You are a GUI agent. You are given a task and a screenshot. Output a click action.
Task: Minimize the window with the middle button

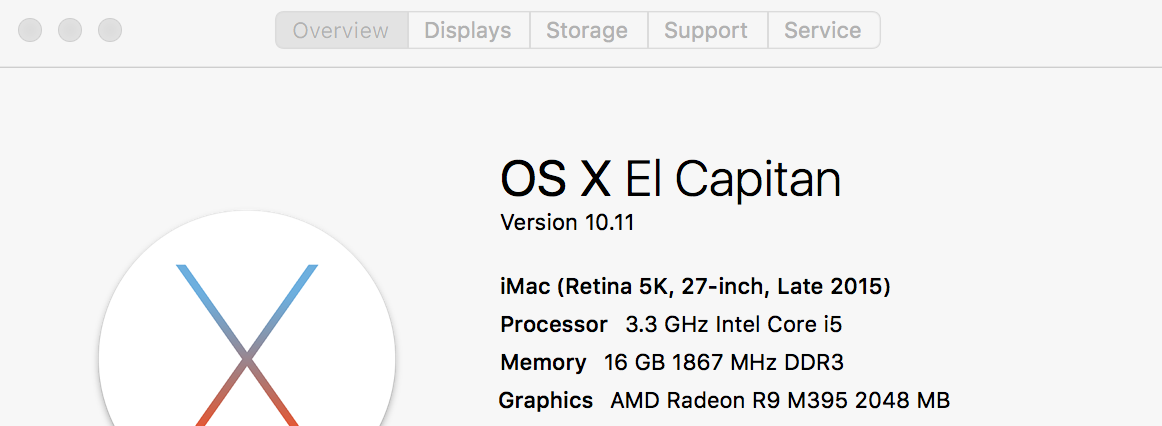pyautogui.click(x=70, y=30)
